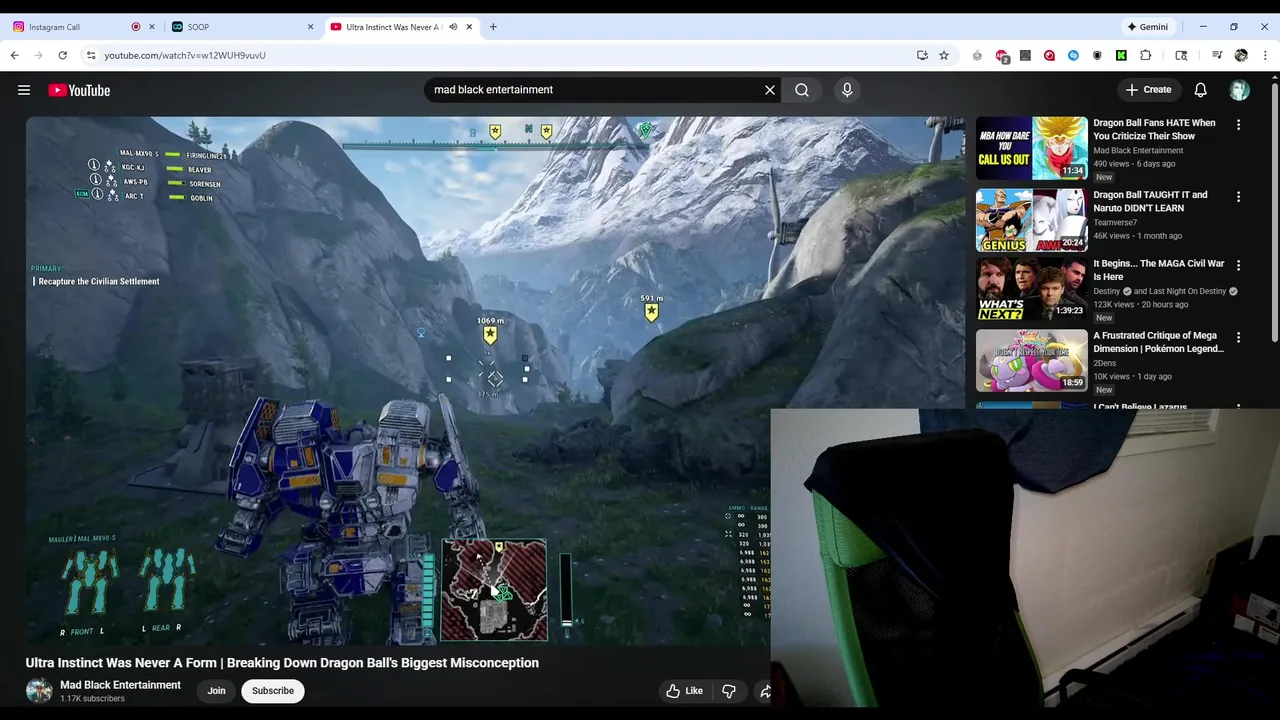Subscribe to Mad Black Entertainment
Screen dimensions: 1280x720
[273, 691]
